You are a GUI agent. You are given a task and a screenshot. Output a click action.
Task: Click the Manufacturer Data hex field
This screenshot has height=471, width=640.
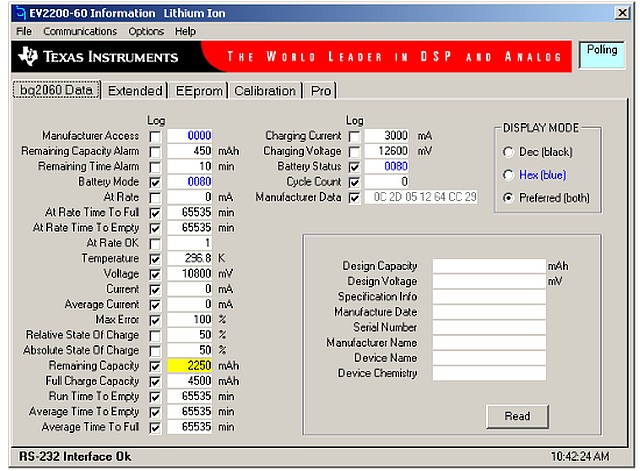(x=421, y=197)
